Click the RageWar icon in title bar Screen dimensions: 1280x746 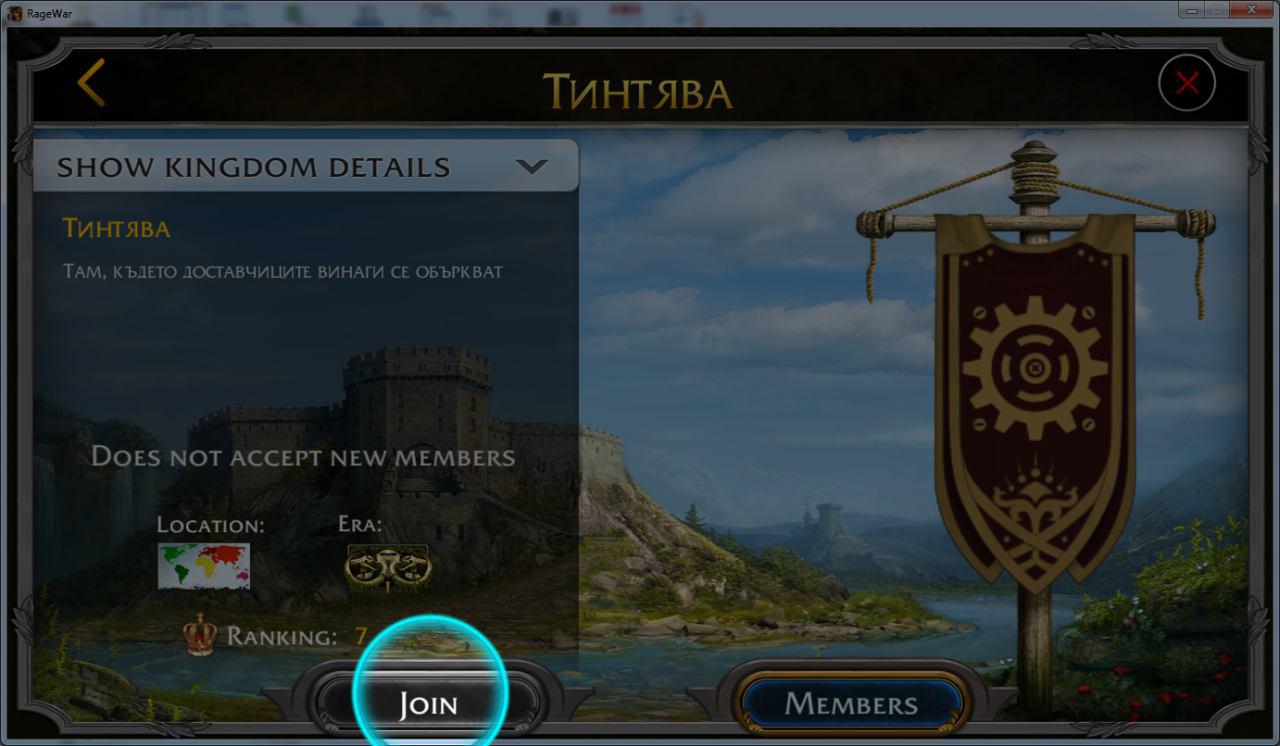coord(15,13)
